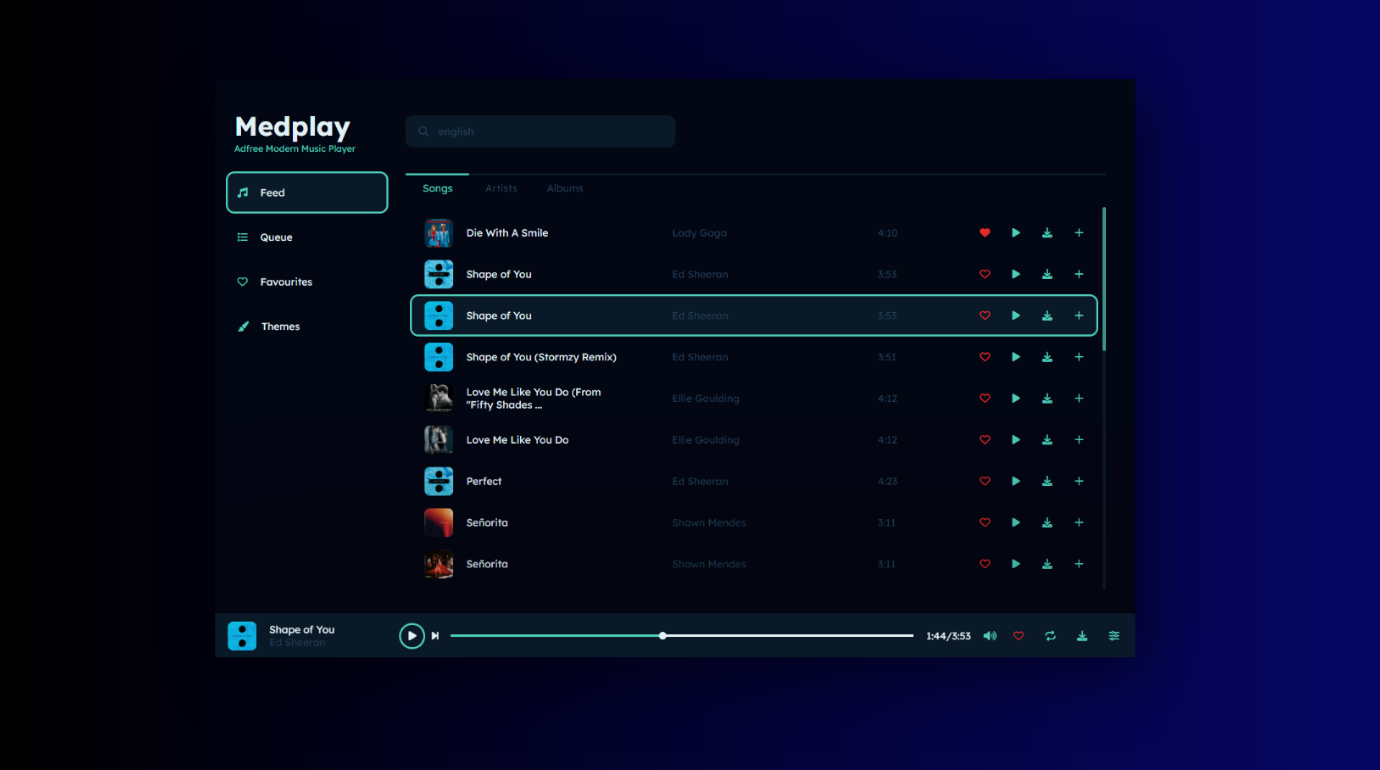
Task: Click the song list vertical scrollbar
Action: (x=1104, y=280)
